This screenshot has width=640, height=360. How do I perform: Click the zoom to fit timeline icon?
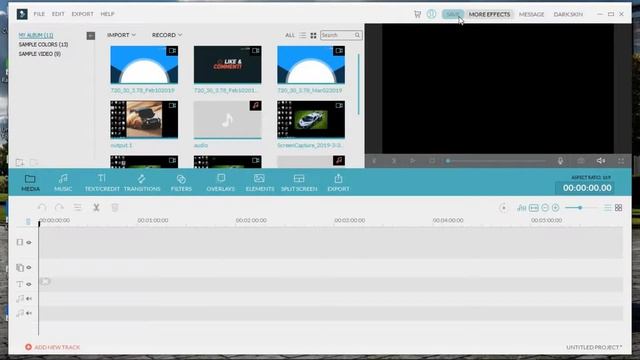(534, 208)
